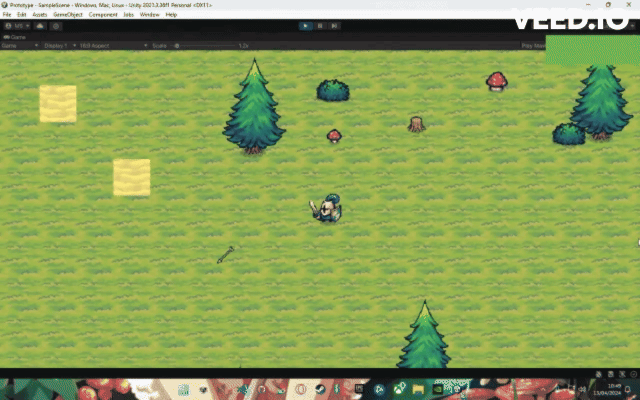
Task: Open the Edit menu
Action: pos(22,15)
